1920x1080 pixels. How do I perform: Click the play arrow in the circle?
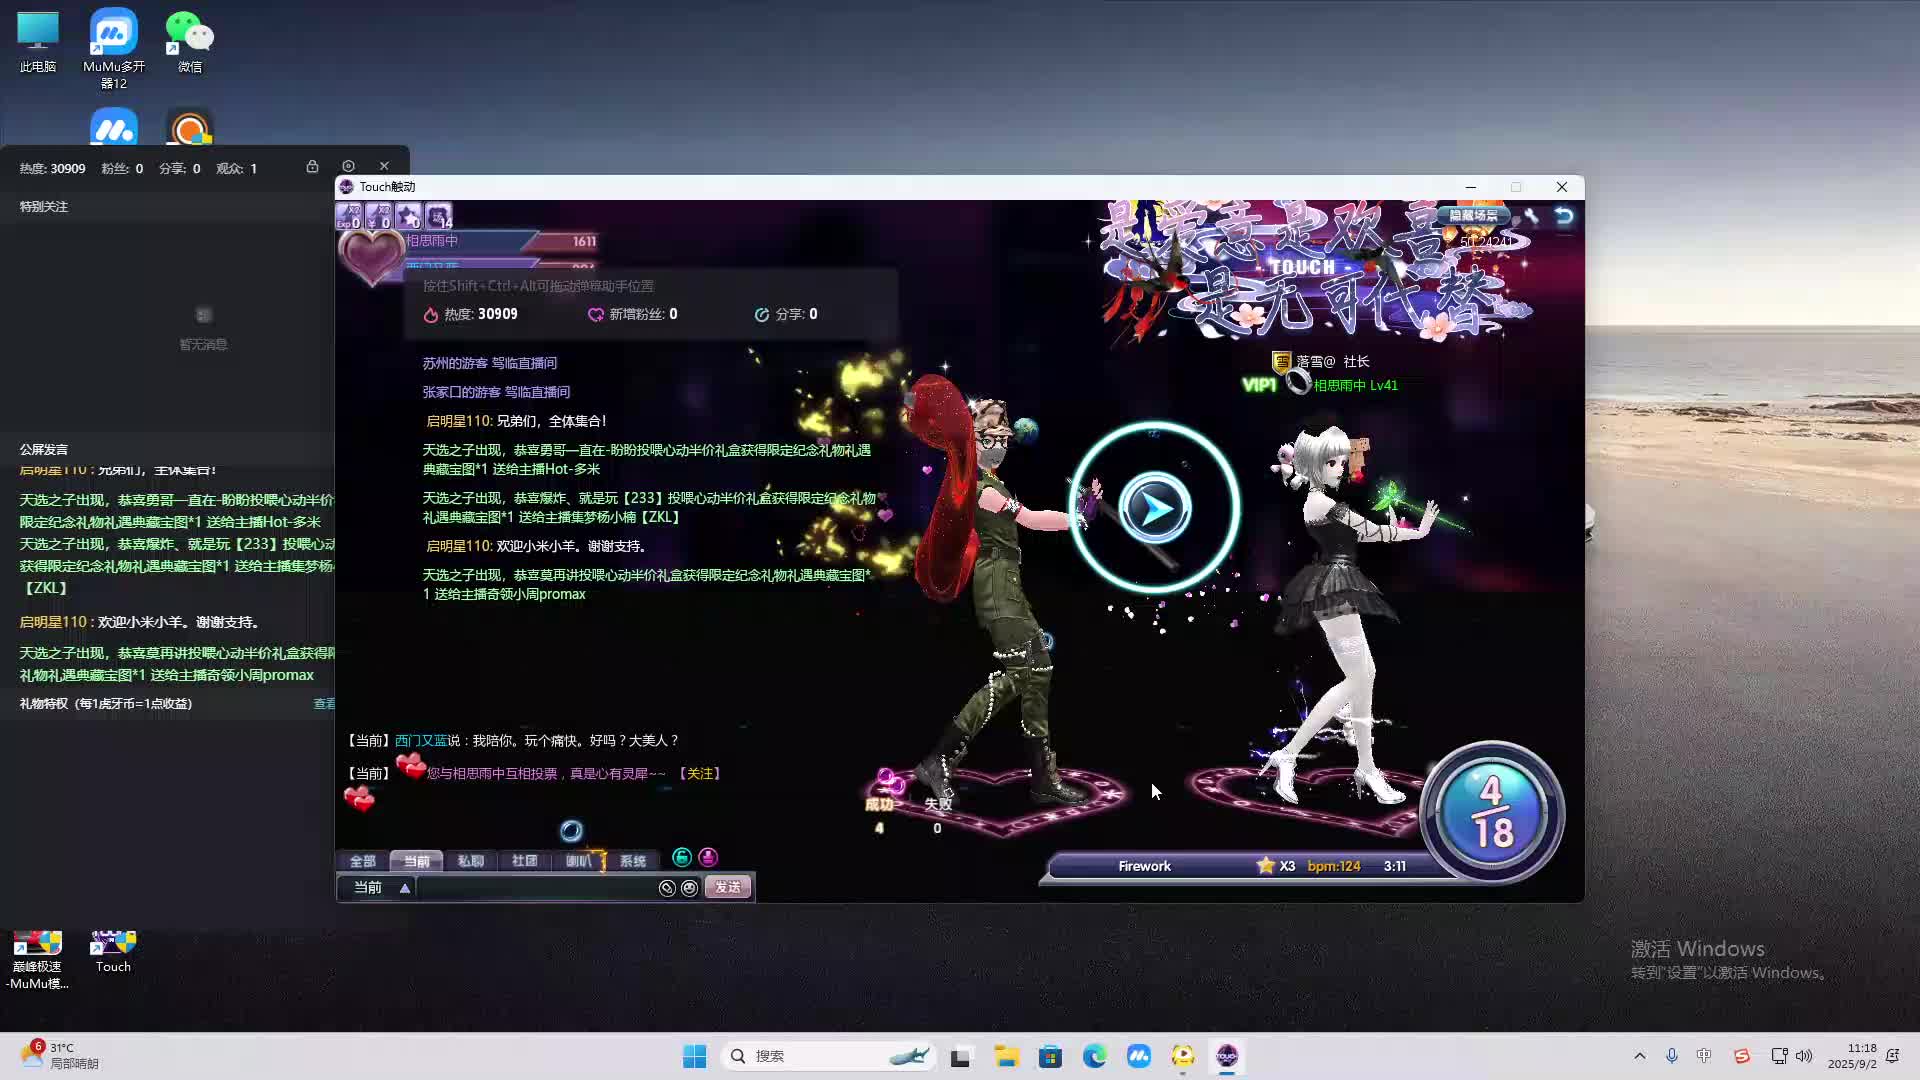[x=1155, y=509]
